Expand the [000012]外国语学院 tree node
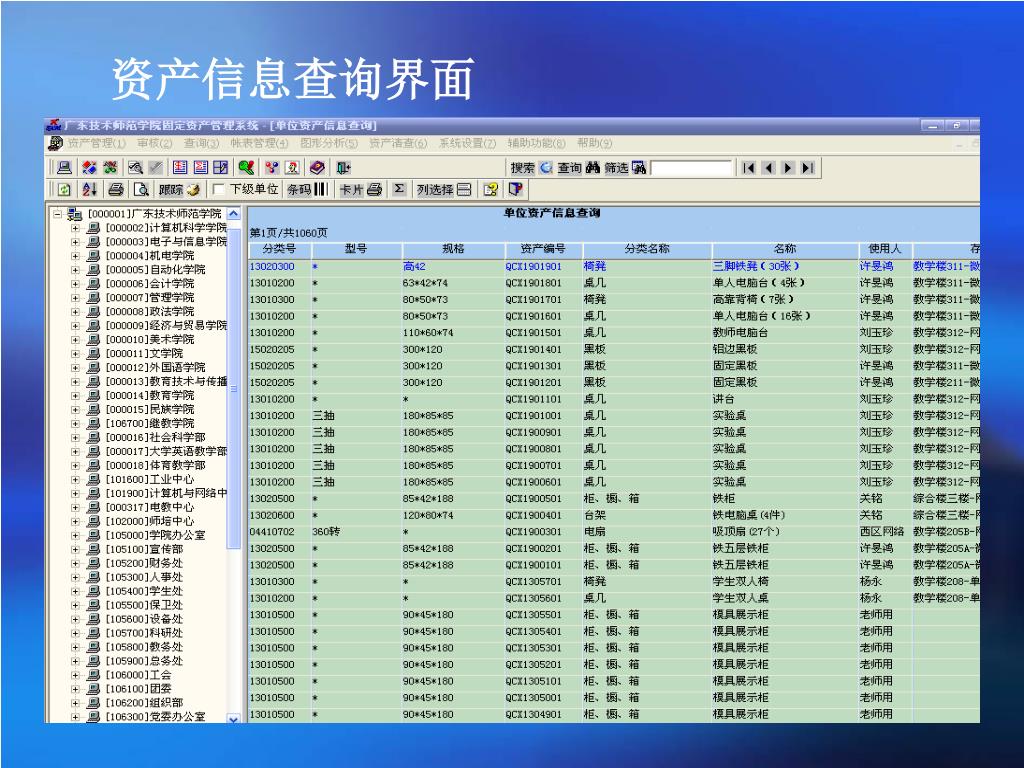 click(75, 368)
